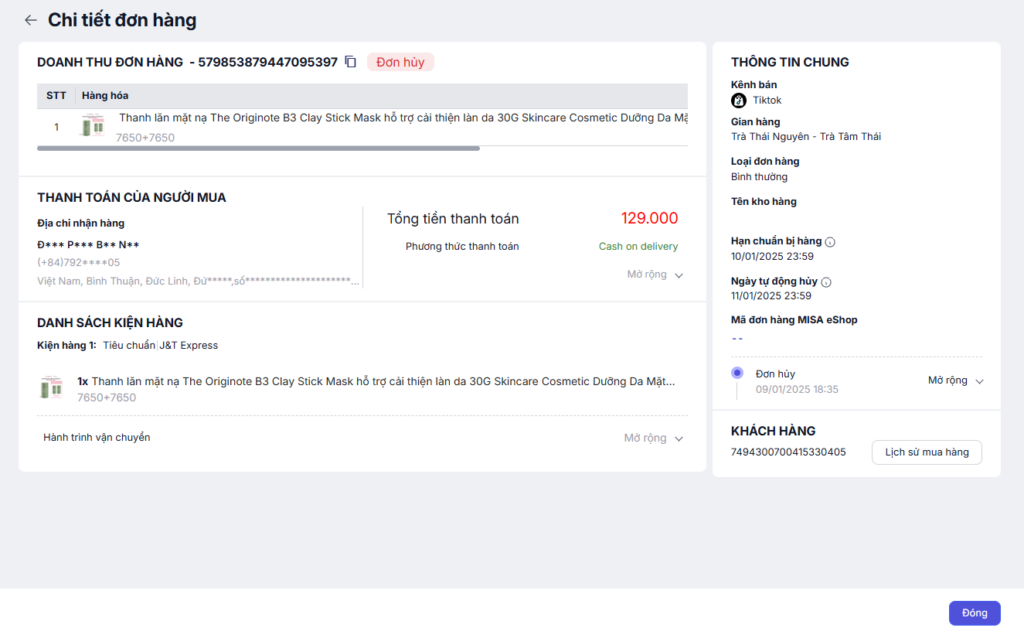This screenshot has height=638, width=1024.
Task: Click info icon beside Ngày tự động hủy
Action: point(826,282)
